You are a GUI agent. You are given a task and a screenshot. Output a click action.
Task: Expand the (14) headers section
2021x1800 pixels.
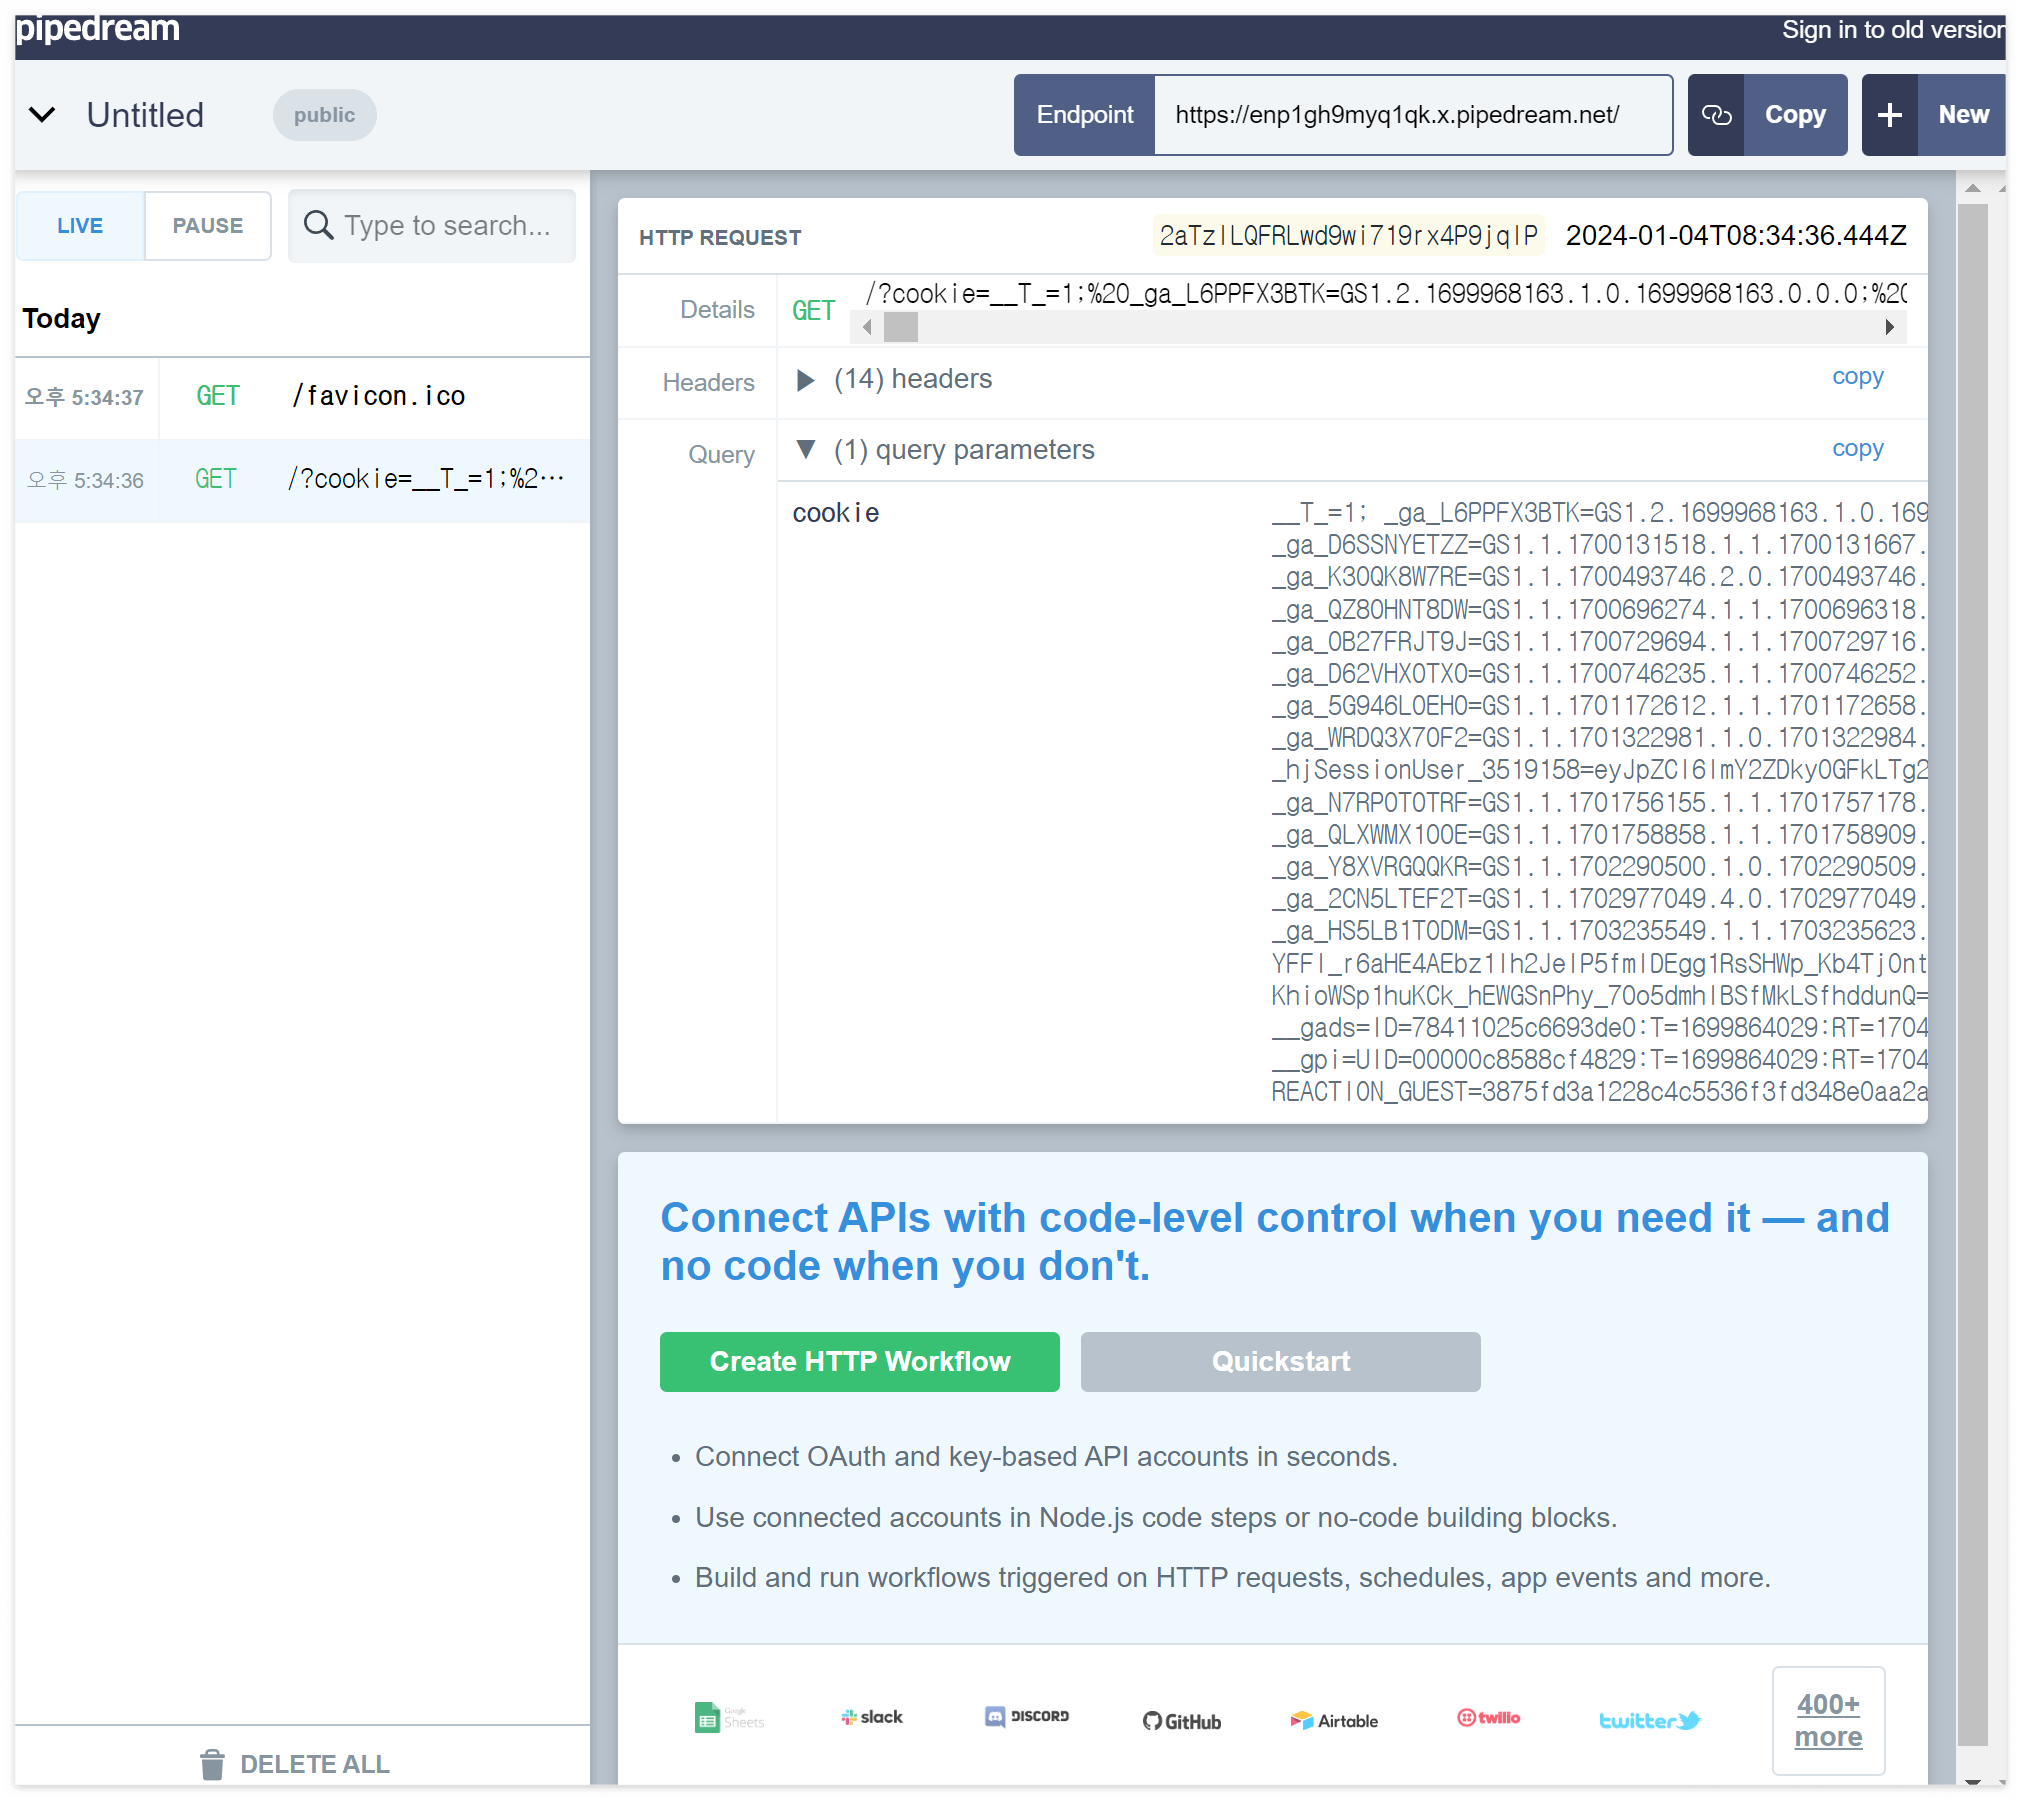(805, 380)
